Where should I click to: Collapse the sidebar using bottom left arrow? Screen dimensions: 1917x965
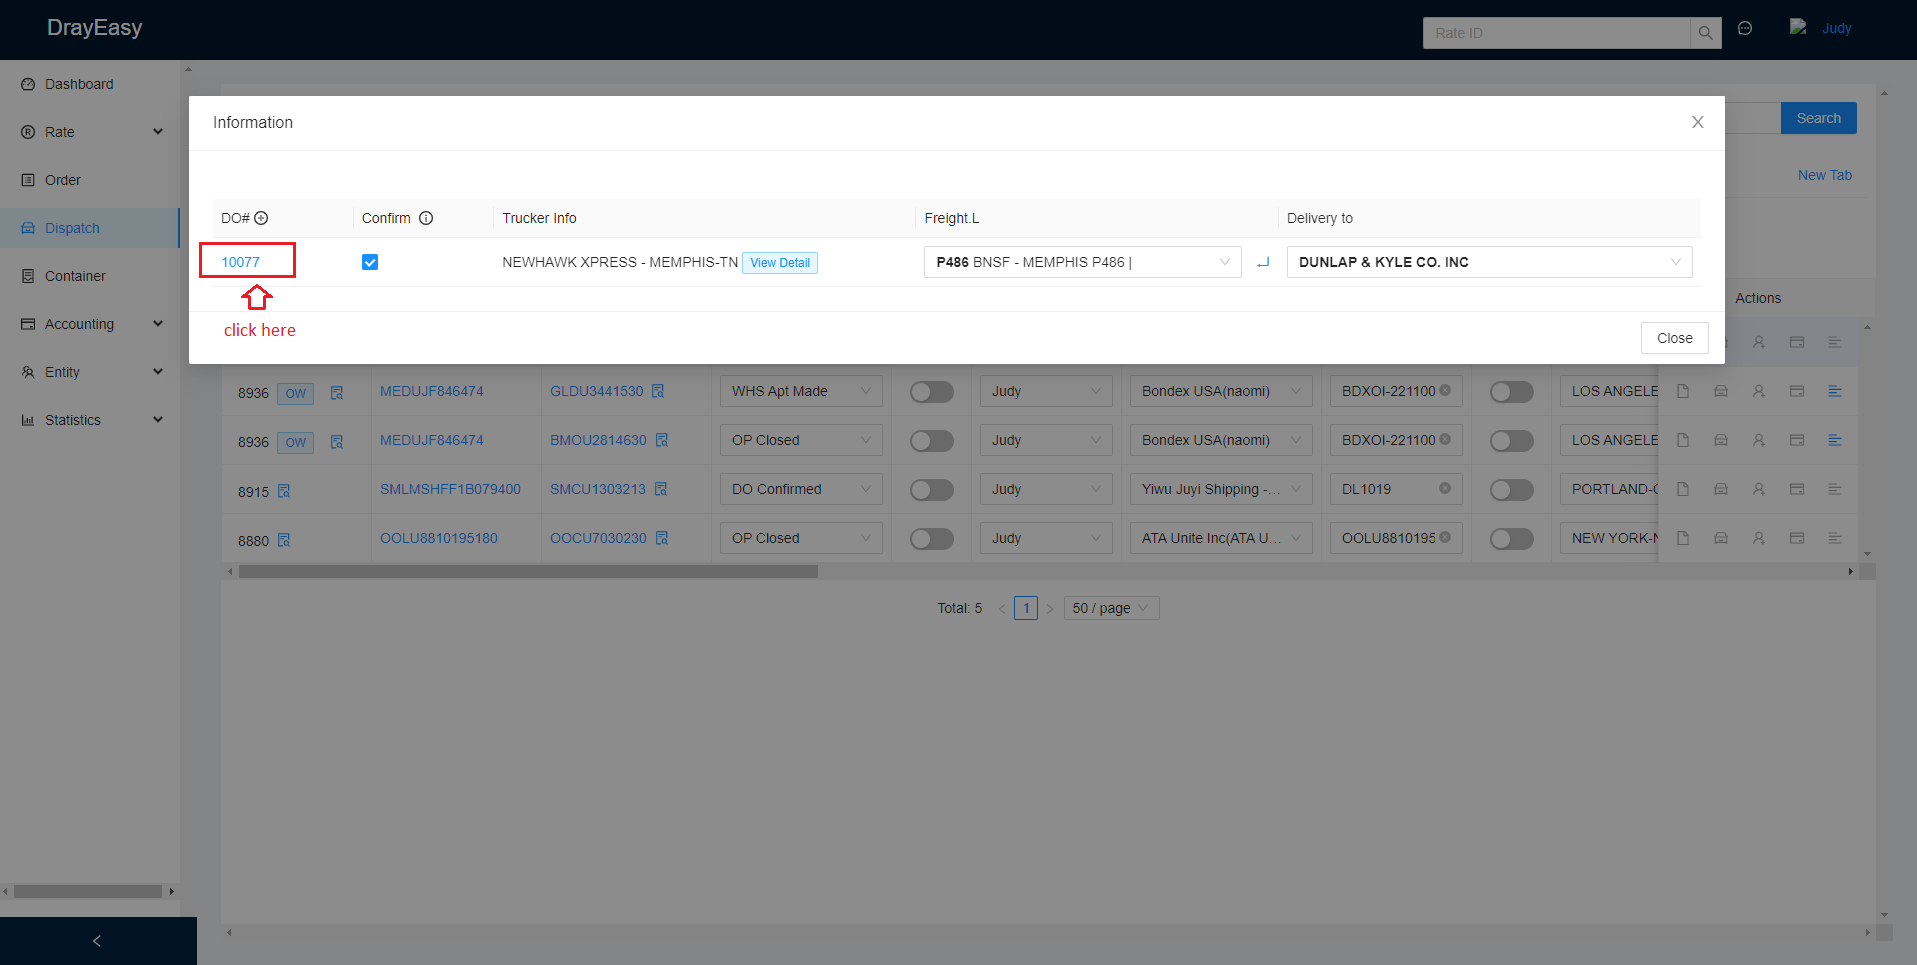click(97, 941)
